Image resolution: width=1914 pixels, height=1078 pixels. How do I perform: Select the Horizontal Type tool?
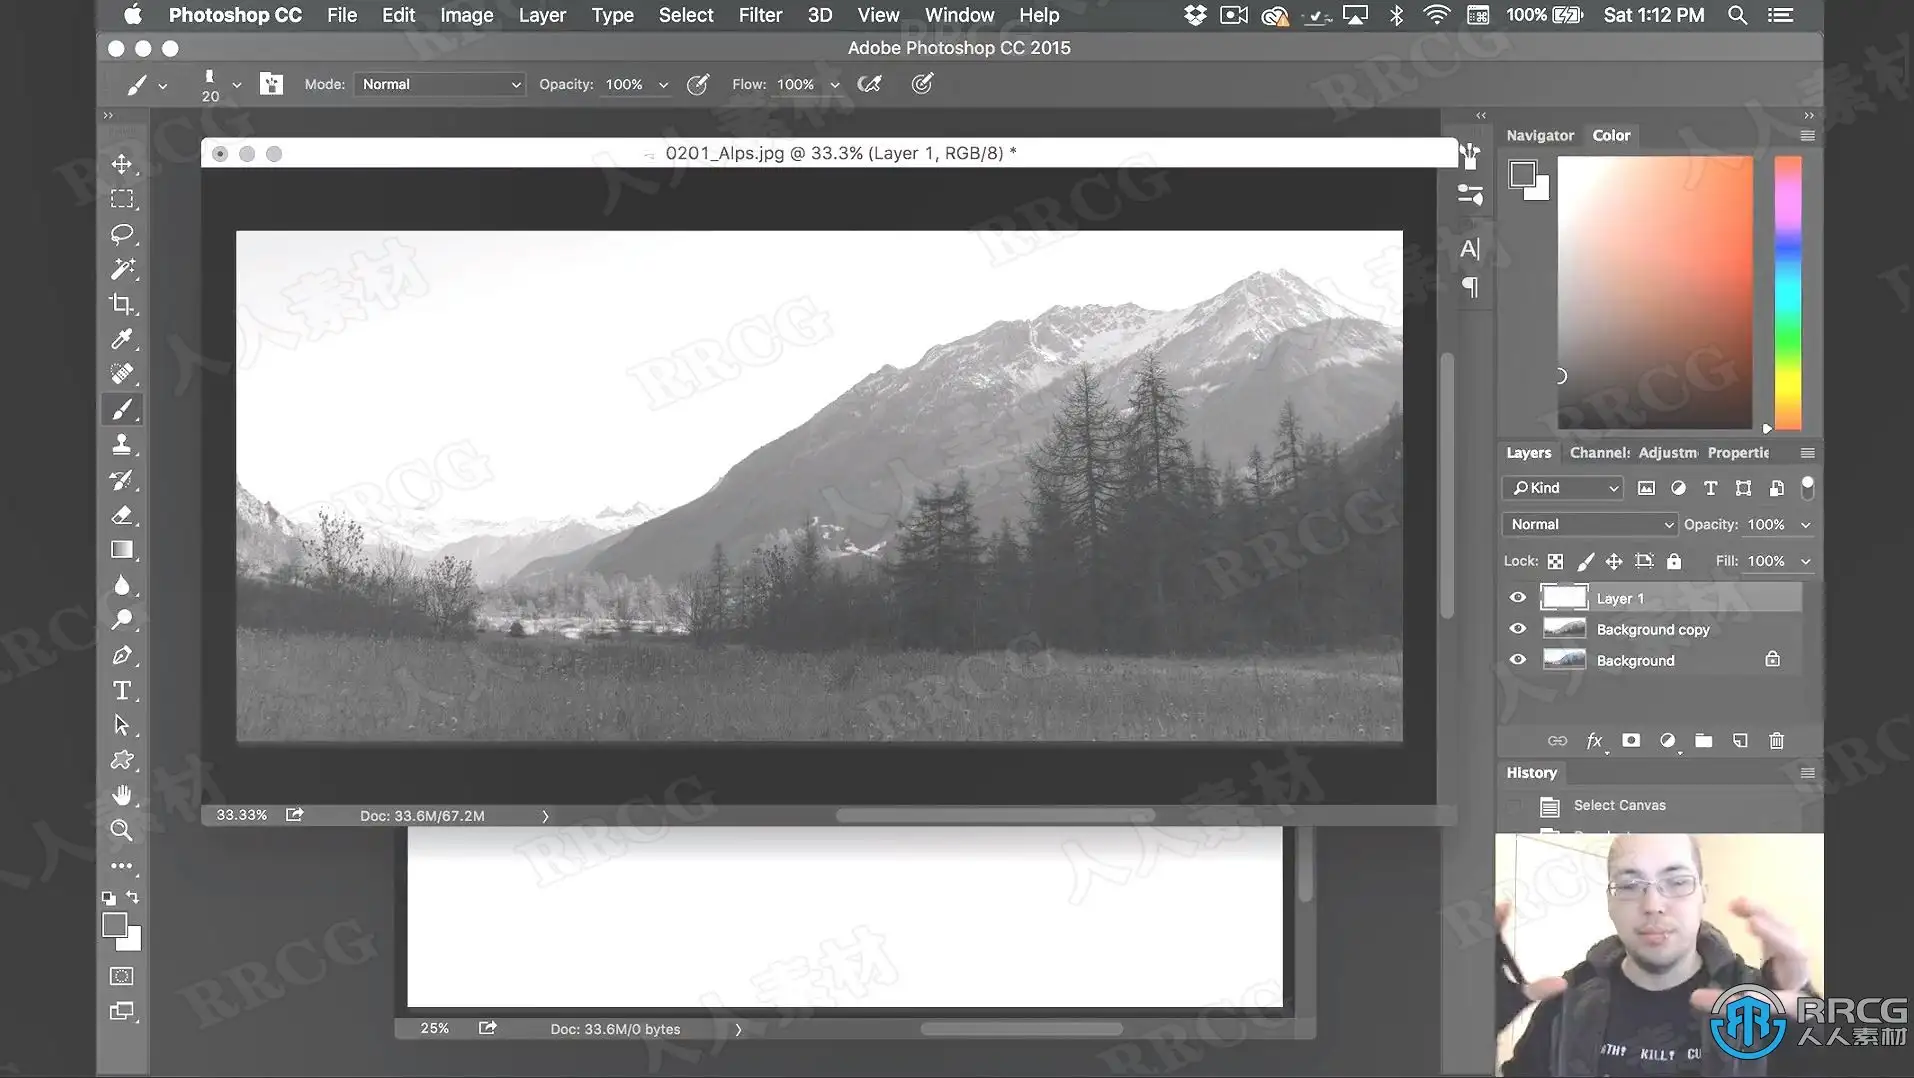tap(122, 690)
